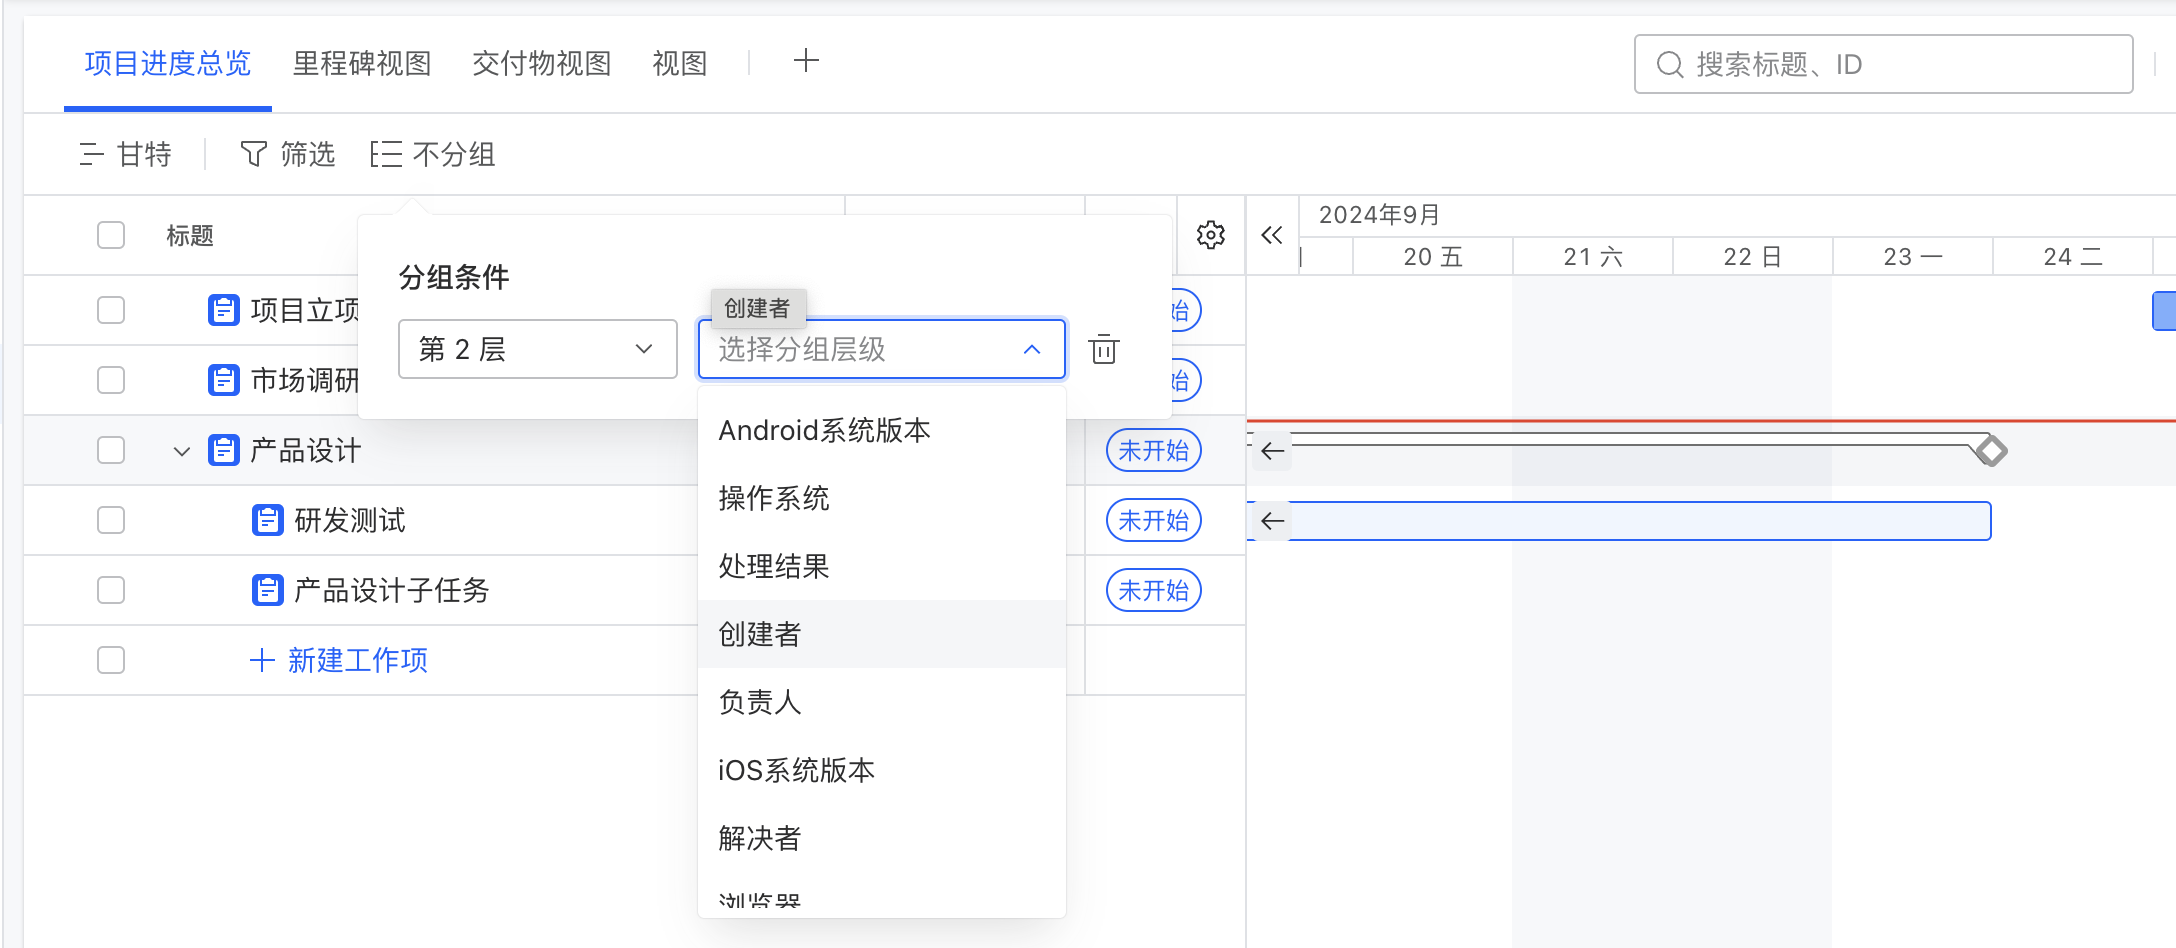Click the task icon beside 研发测试
The height and width of the screenshot is (948, 2176).
coord(267,520)
